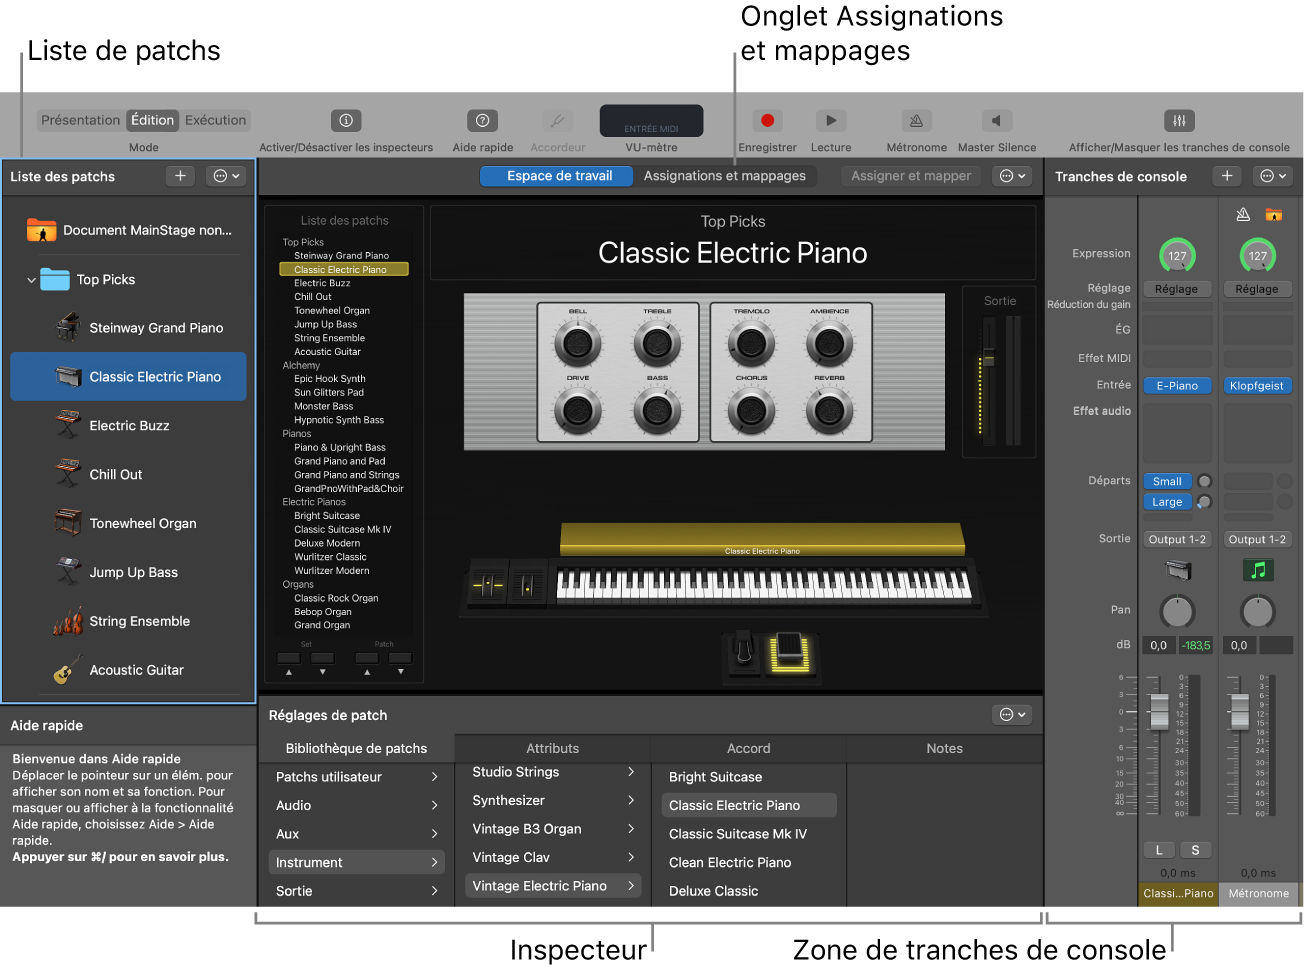Click the VU-mètre MIDI input display
This screenshot has height=976, width=1306.
(x=651, y=121)
